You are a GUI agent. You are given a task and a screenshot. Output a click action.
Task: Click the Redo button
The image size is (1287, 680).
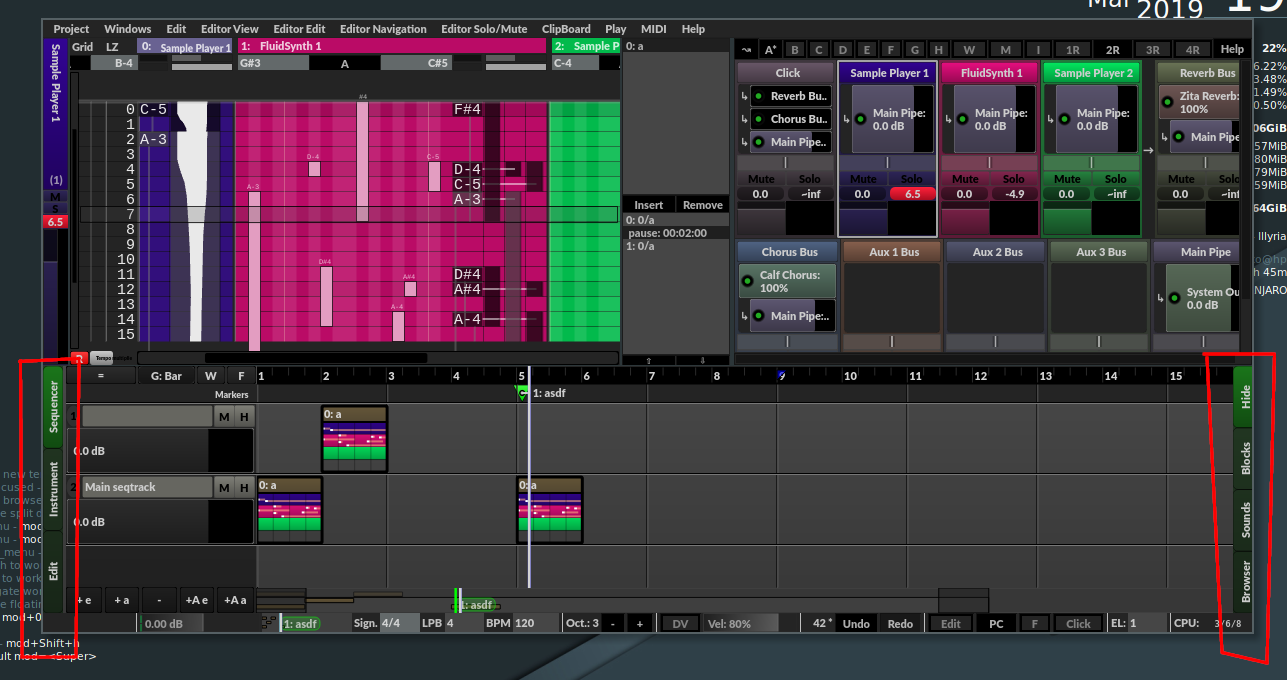[900, 623]
